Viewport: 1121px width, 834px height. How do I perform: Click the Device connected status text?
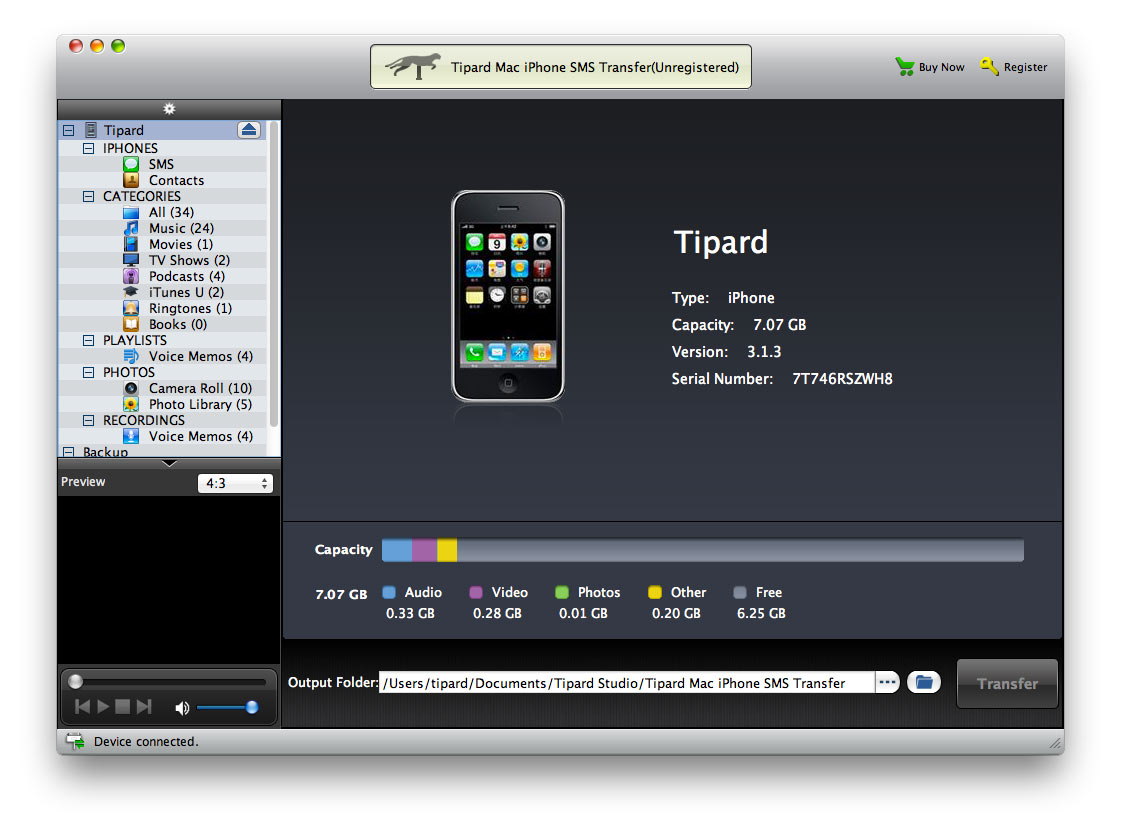(146, 742)
